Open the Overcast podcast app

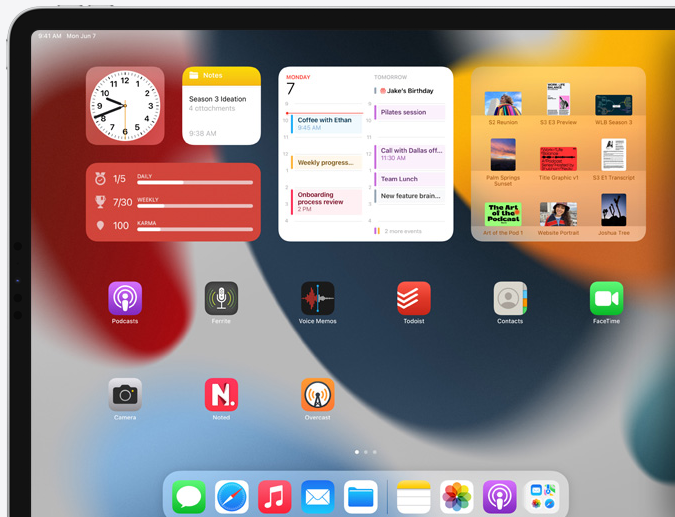tap(317, 394)
